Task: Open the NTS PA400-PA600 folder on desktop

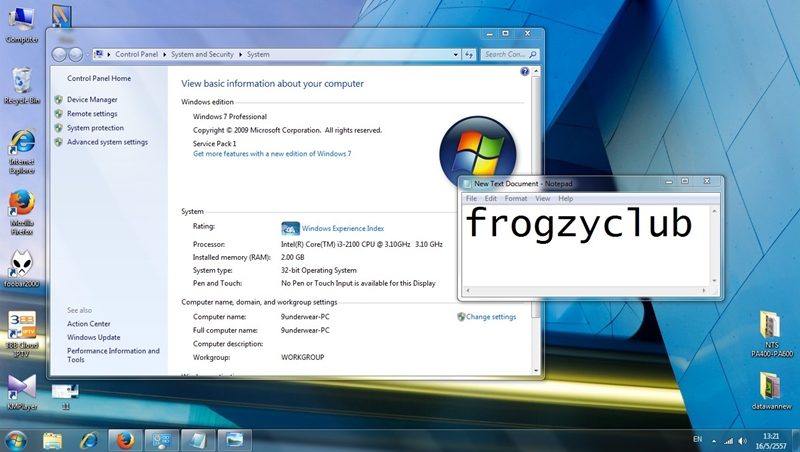Action: coord(771,333)
